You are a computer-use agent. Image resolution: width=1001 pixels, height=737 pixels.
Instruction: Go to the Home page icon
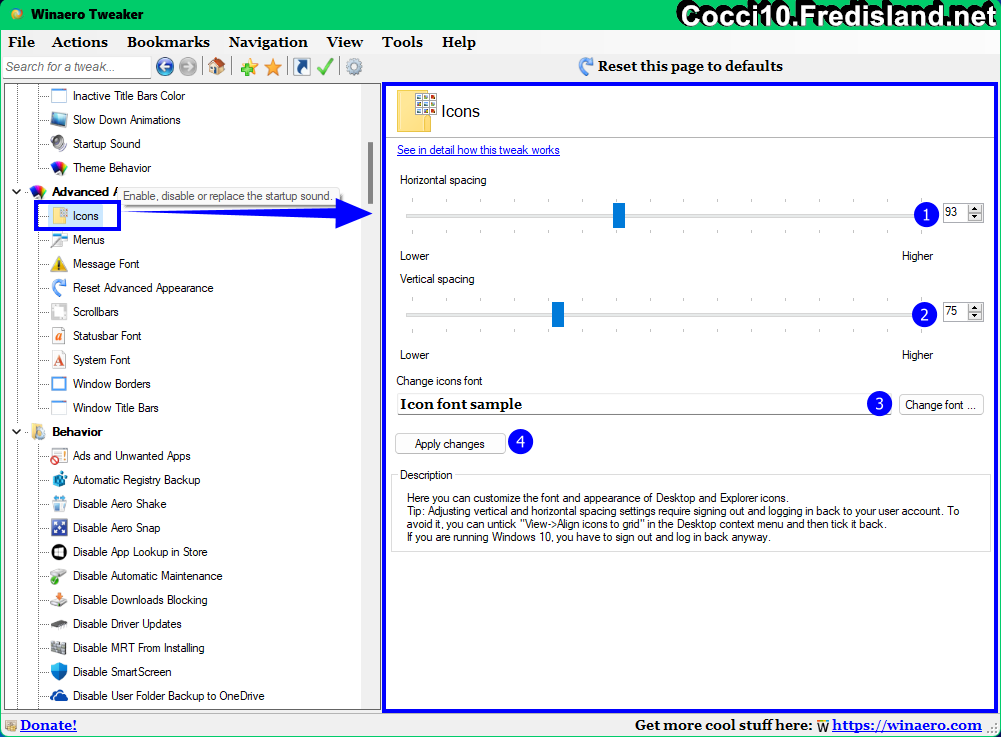(x=217, y=66)
